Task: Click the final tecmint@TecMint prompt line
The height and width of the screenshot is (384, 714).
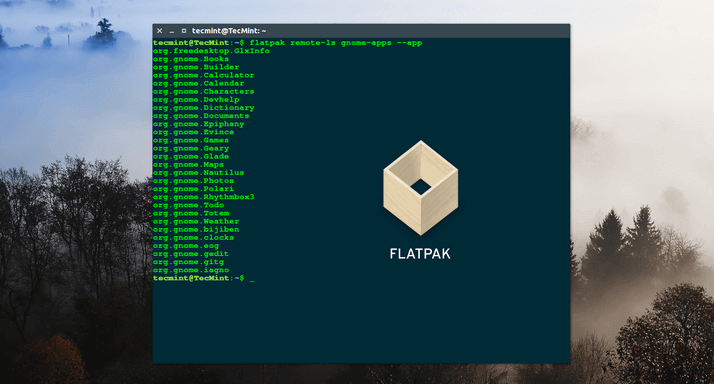Action: tap(204, 278)
